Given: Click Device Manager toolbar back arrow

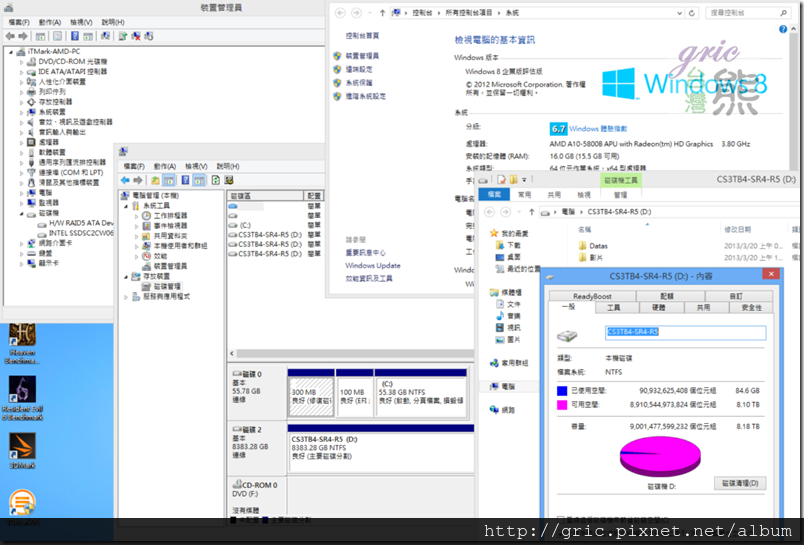Looking at the screenshot, I should pos(10,36).
